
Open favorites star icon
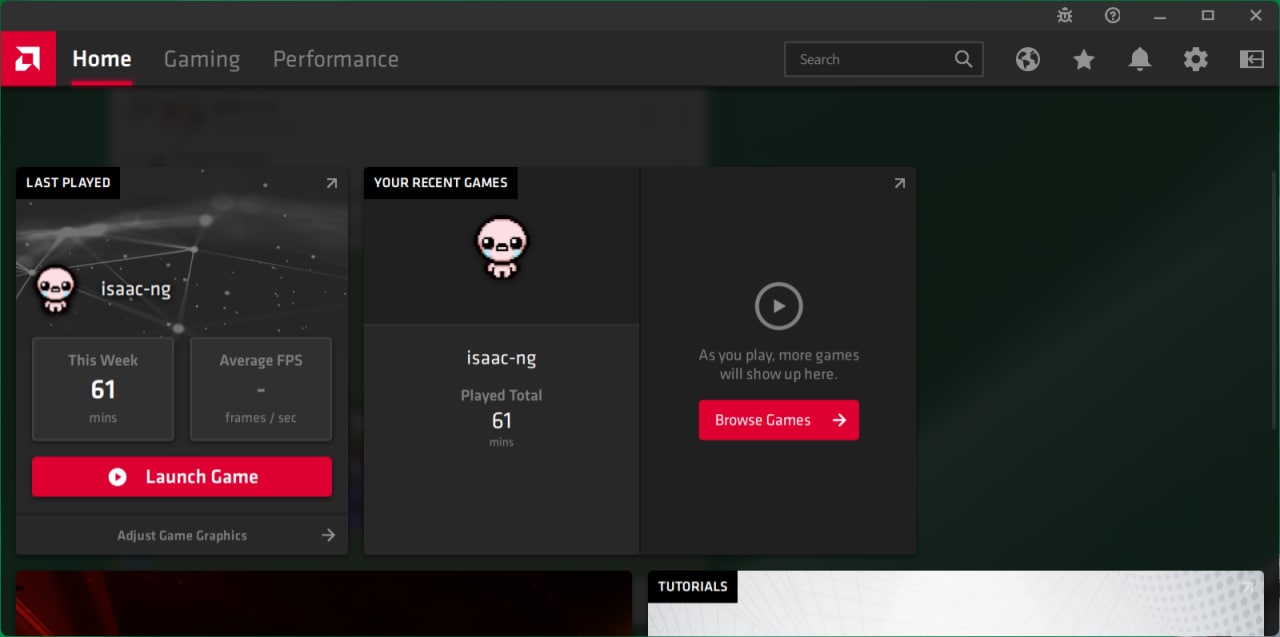[1084, 59]
